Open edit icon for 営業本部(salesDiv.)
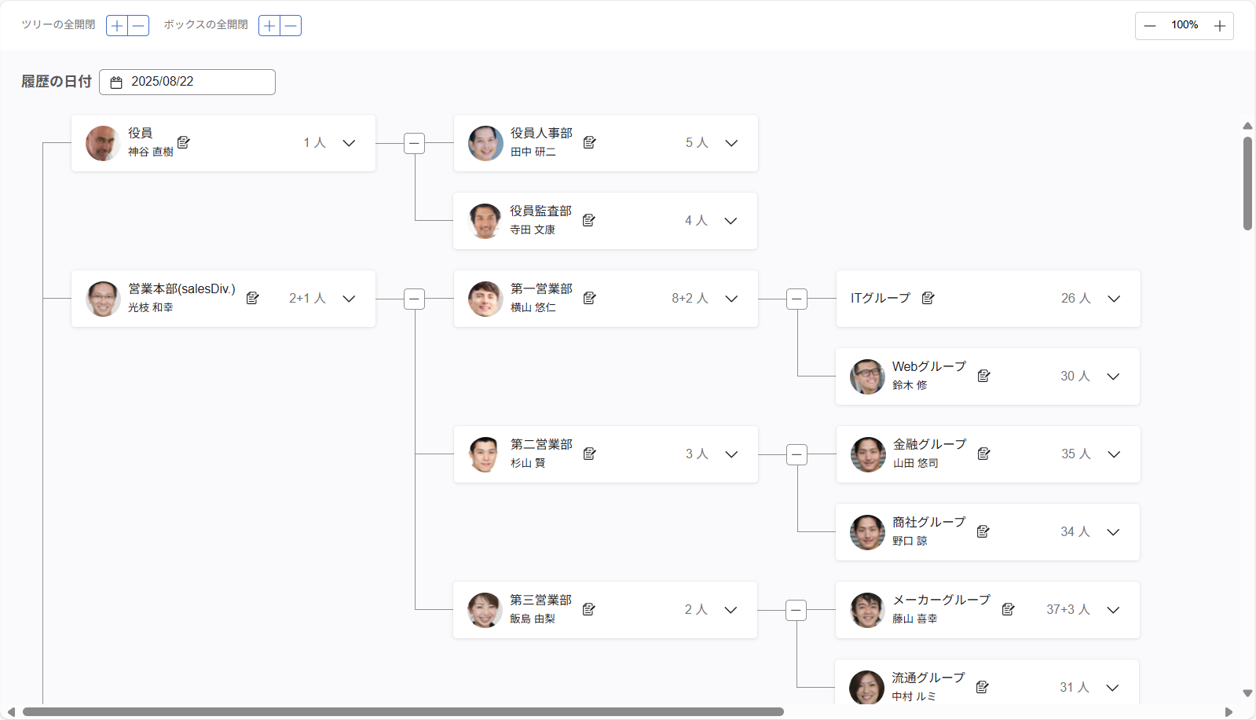 (x=253, y=298)
